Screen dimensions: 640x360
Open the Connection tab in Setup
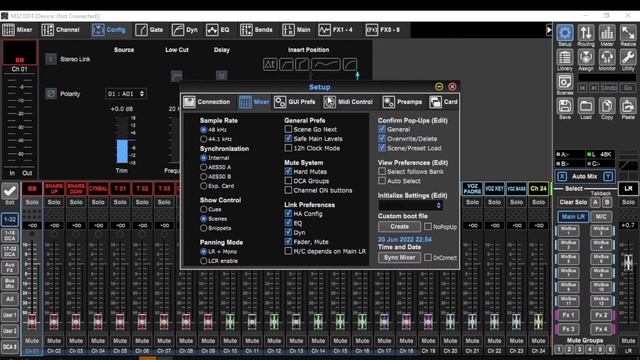tap(207, 102)
